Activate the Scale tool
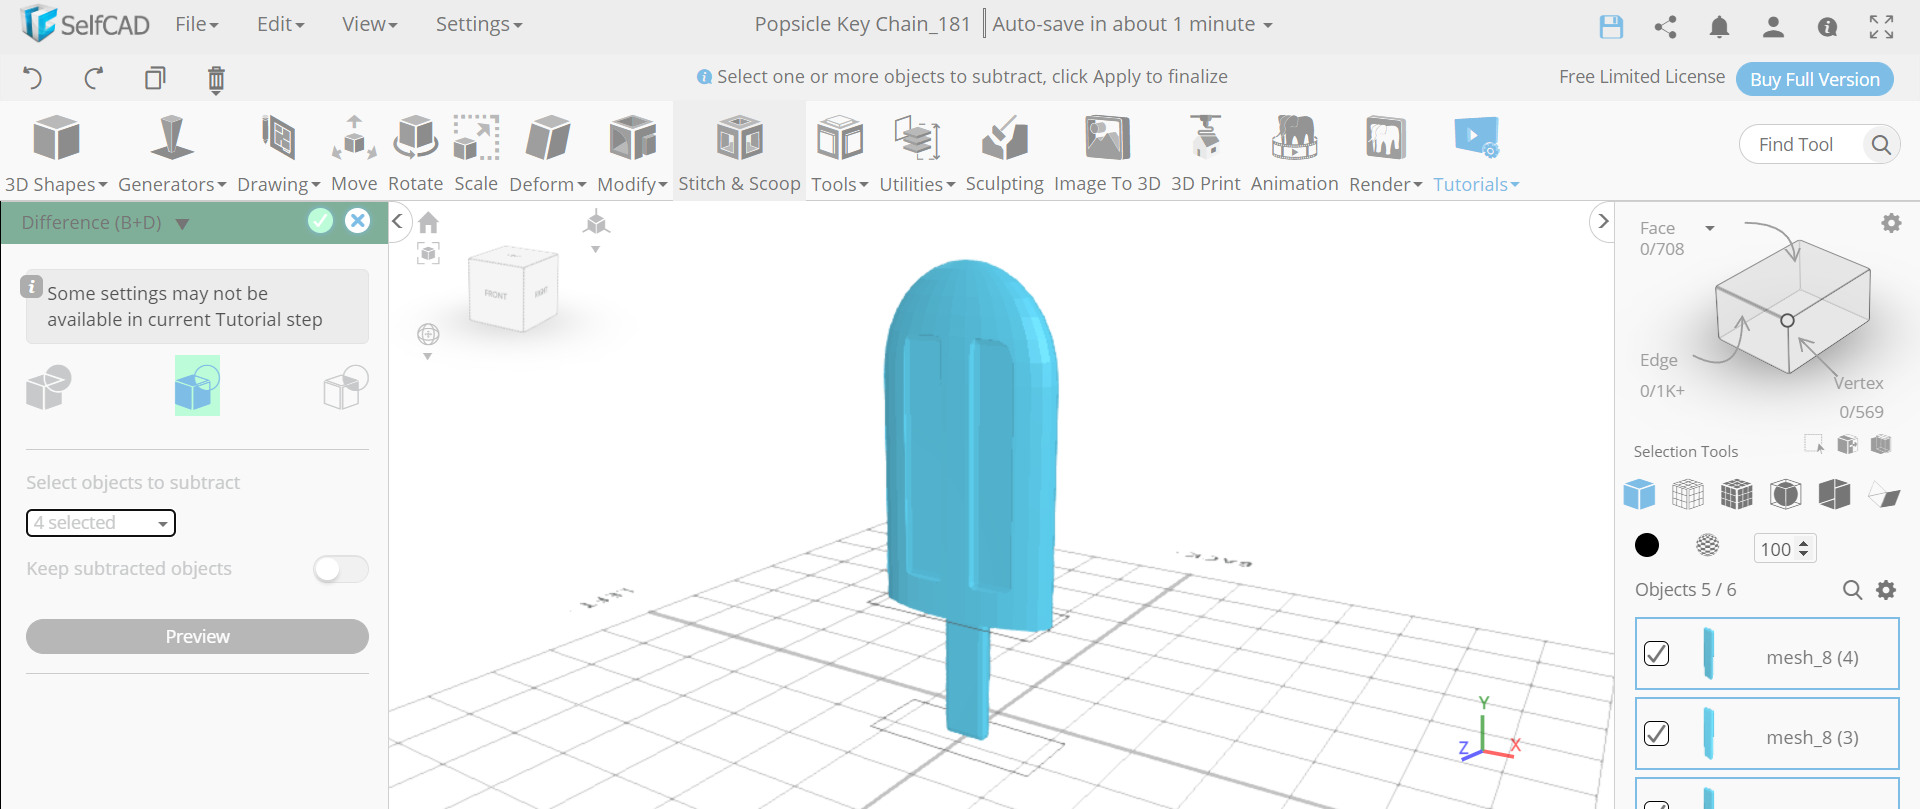 (x=476, y=153)
